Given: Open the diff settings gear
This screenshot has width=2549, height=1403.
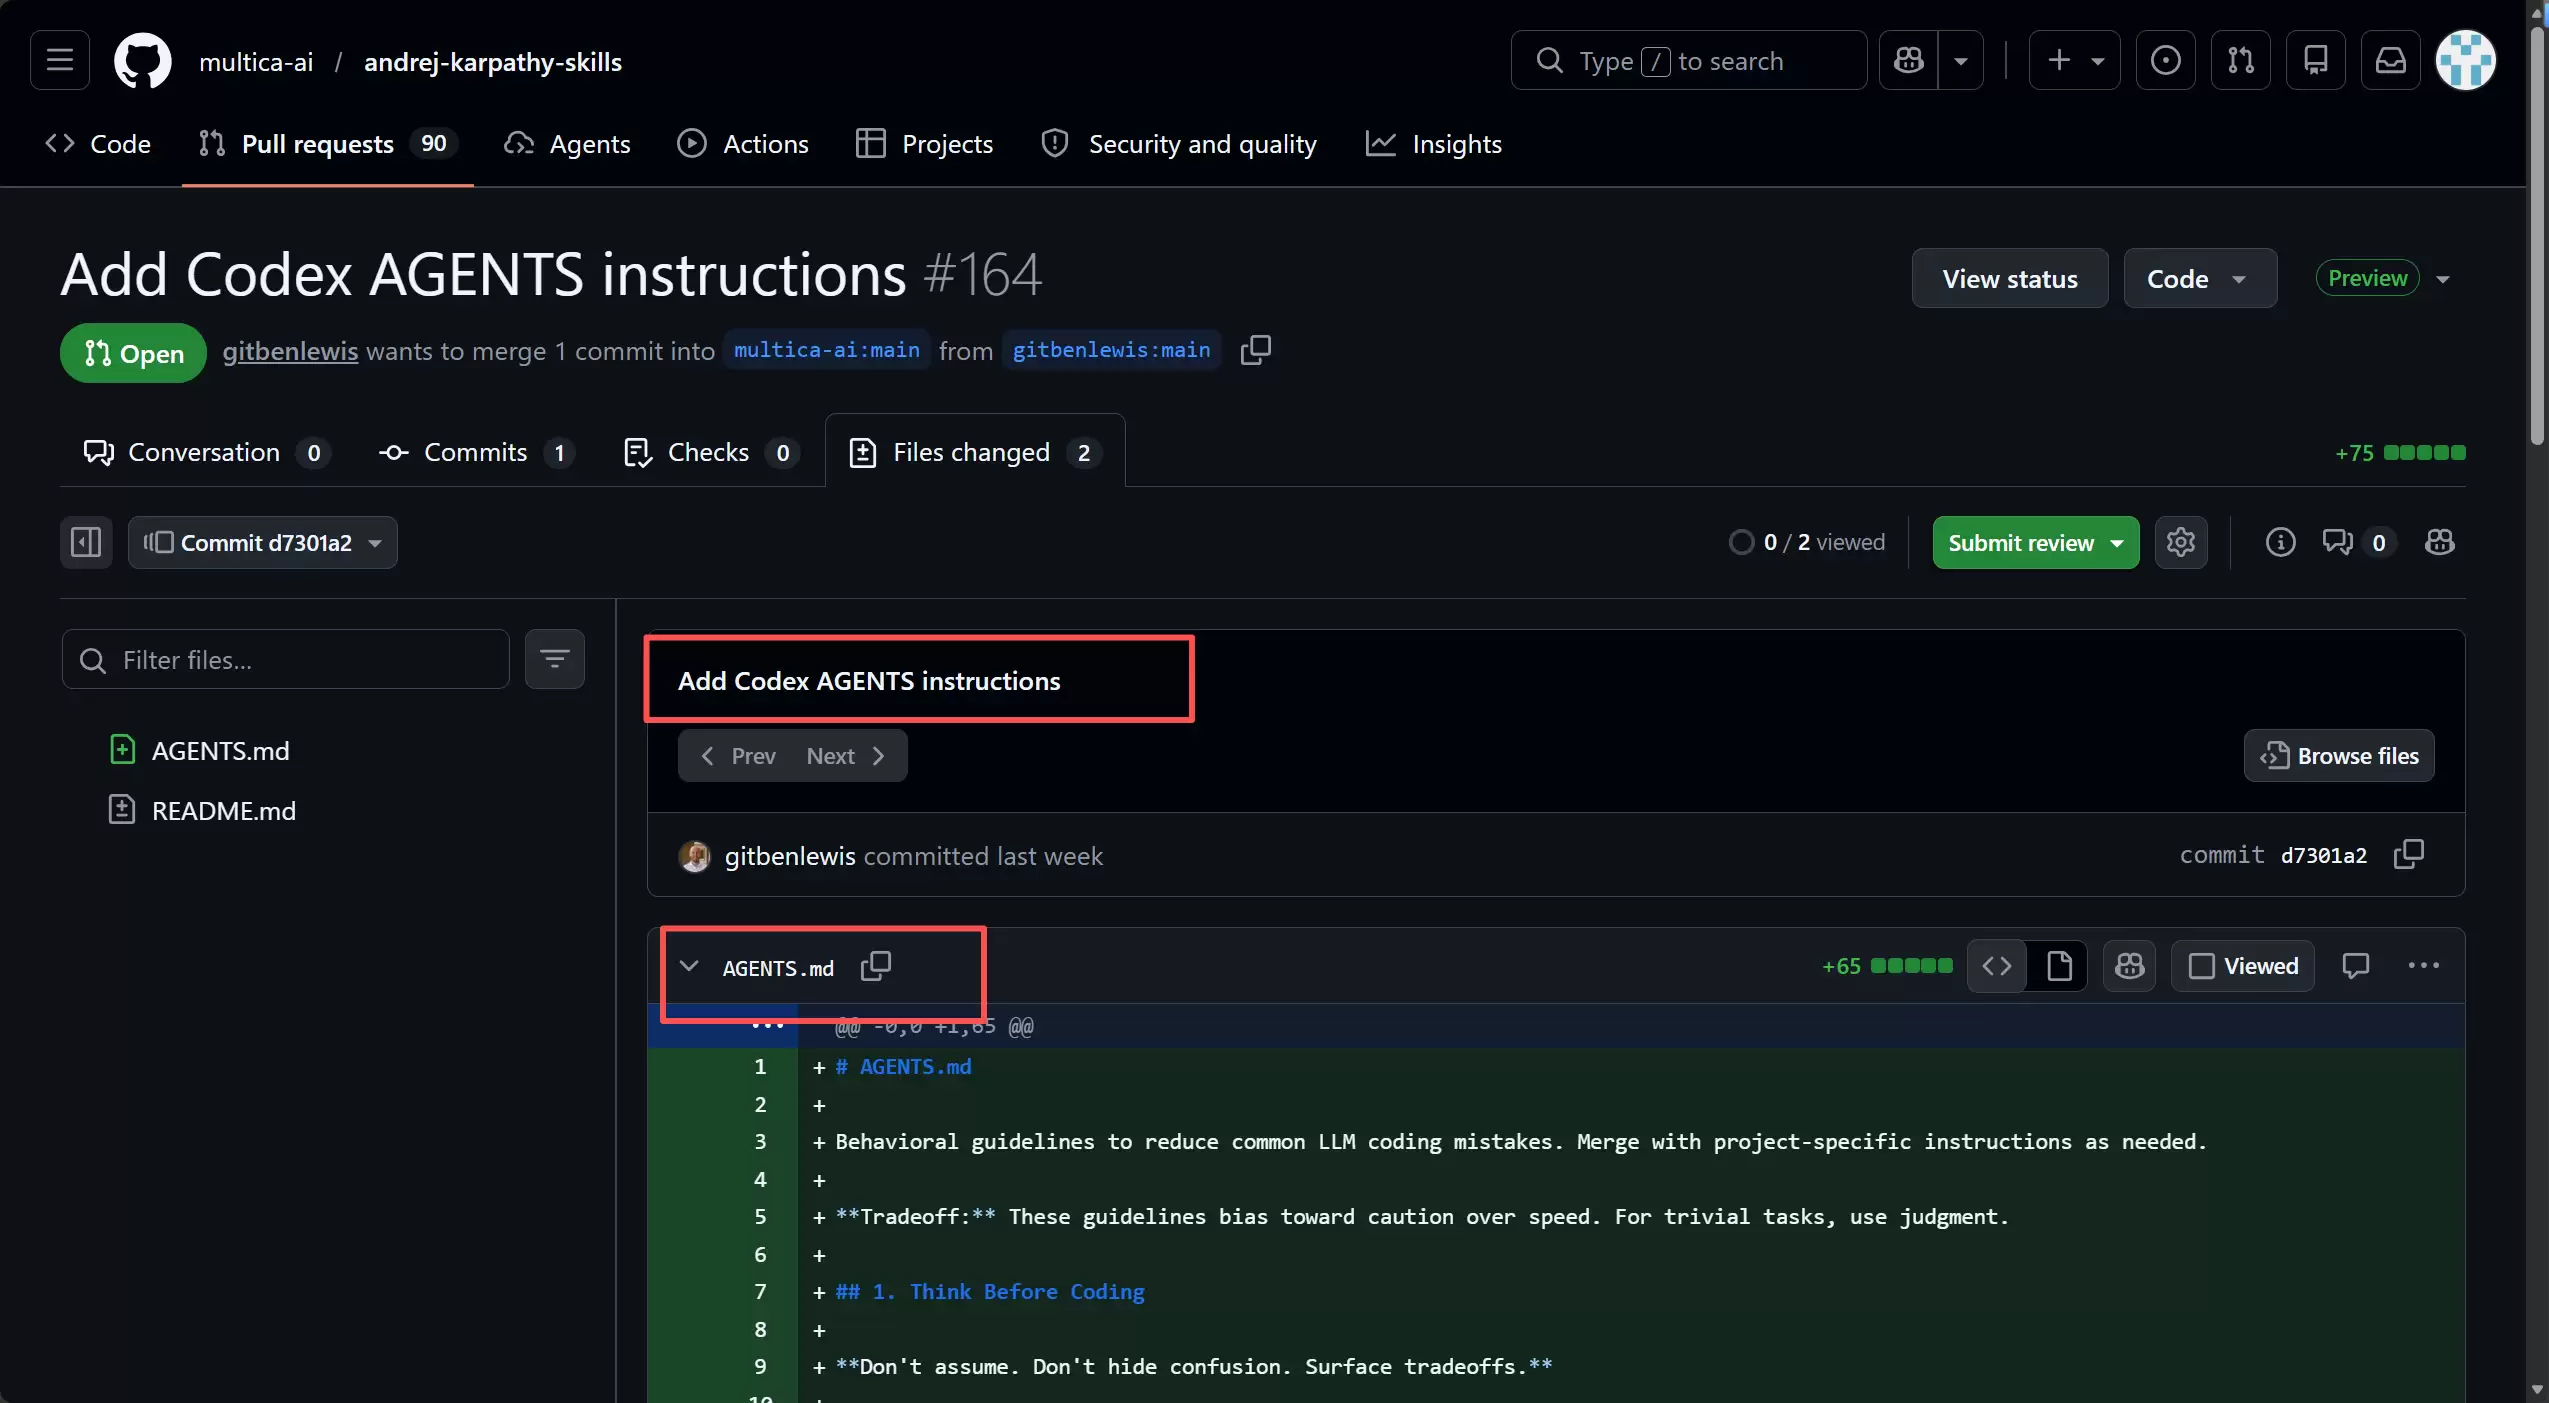Looking at the screenshot, I should [x=2180, y=542].
